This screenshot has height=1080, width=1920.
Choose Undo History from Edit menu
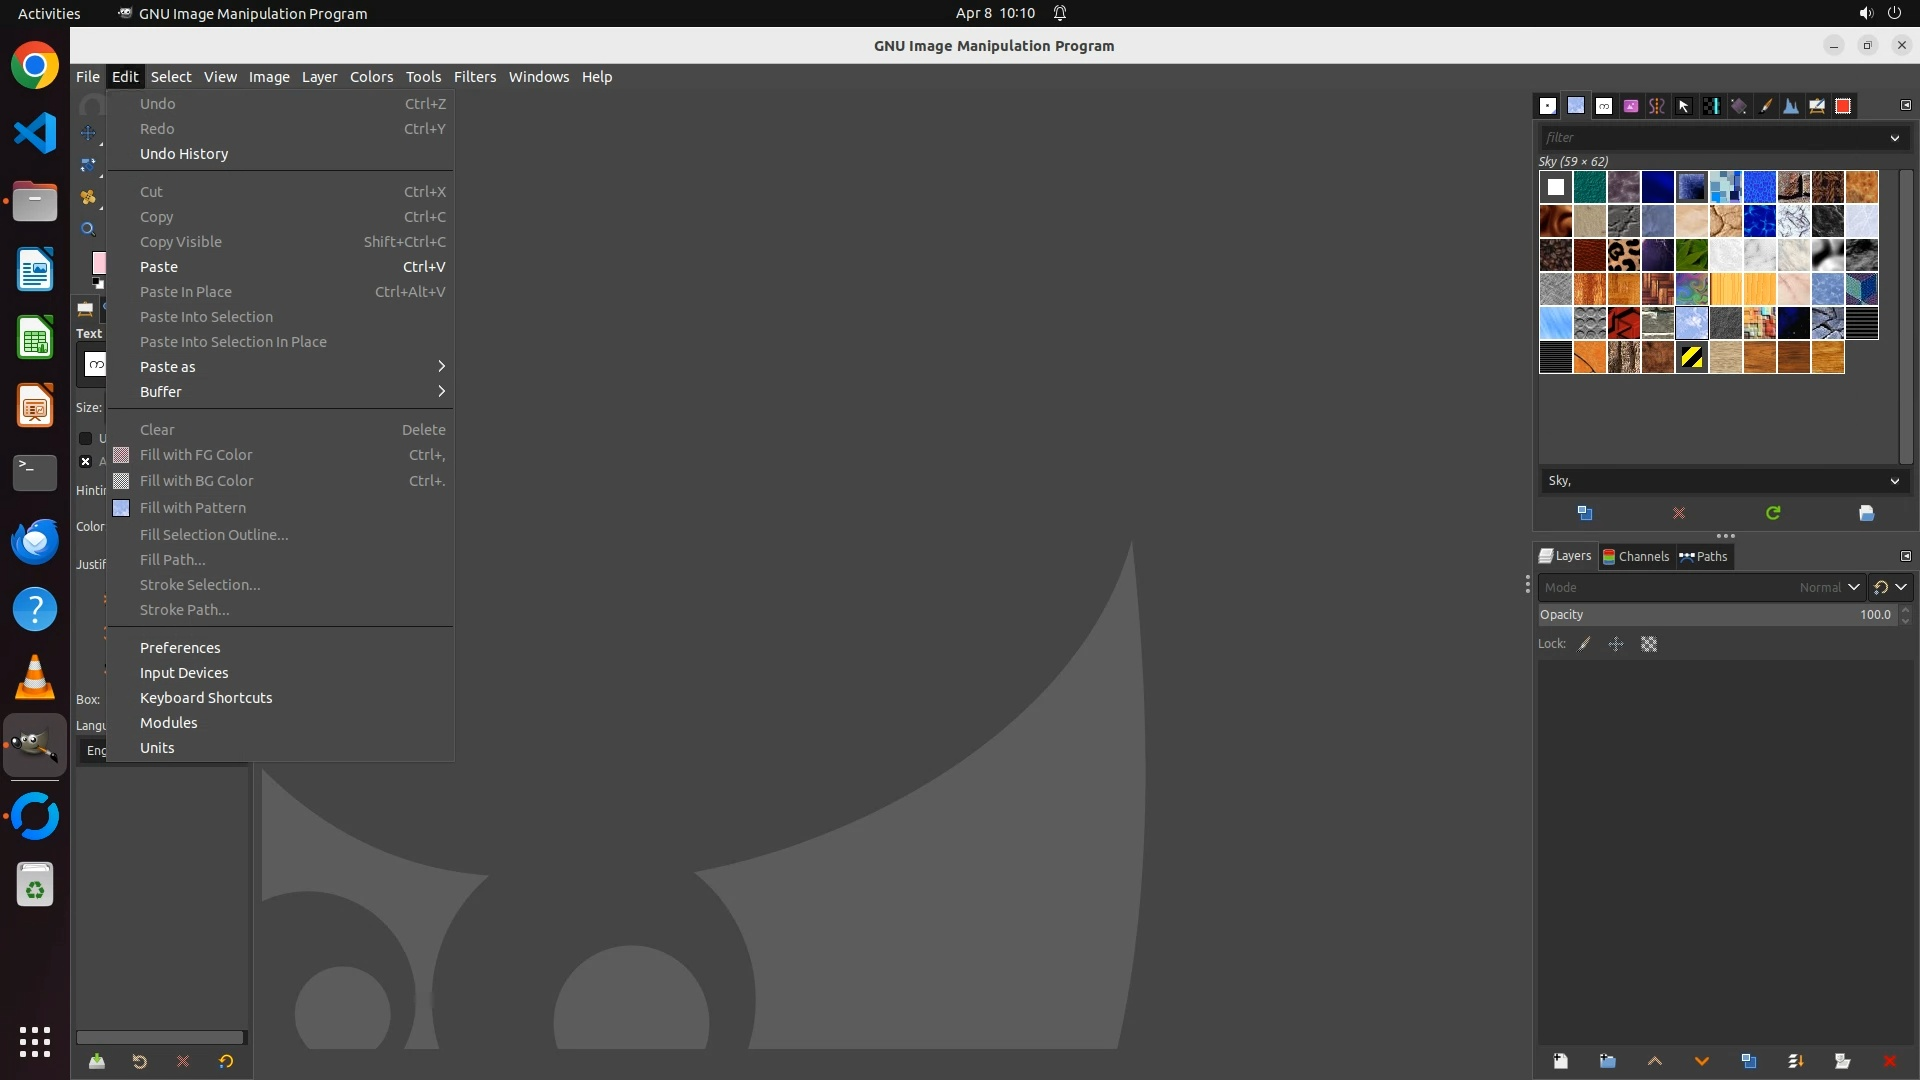(184, 154)
